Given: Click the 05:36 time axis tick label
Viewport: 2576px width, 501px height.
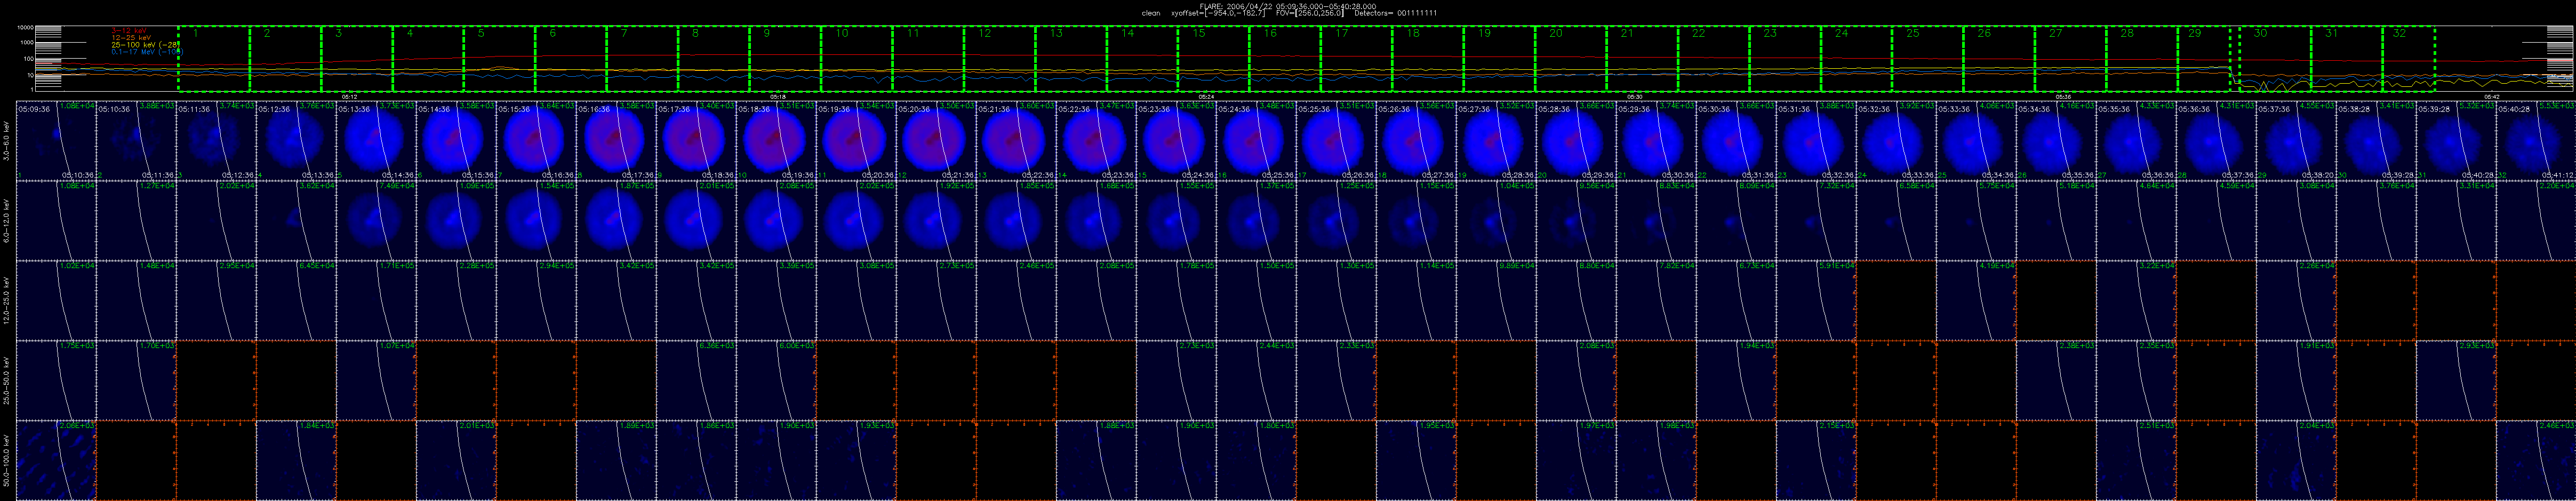Looking at the screenshot, I should tap(2062, 97).
